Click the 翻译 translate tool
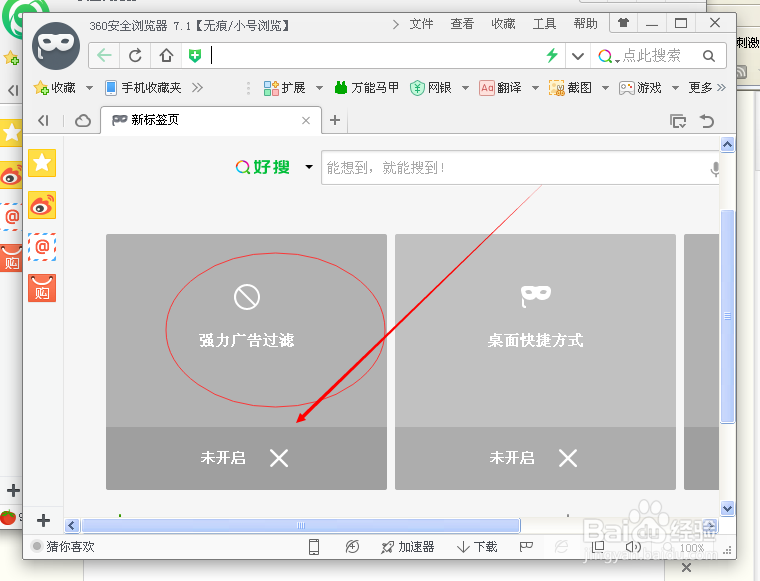The height and width of the screenshot is (581, 760). pos(500,88)
